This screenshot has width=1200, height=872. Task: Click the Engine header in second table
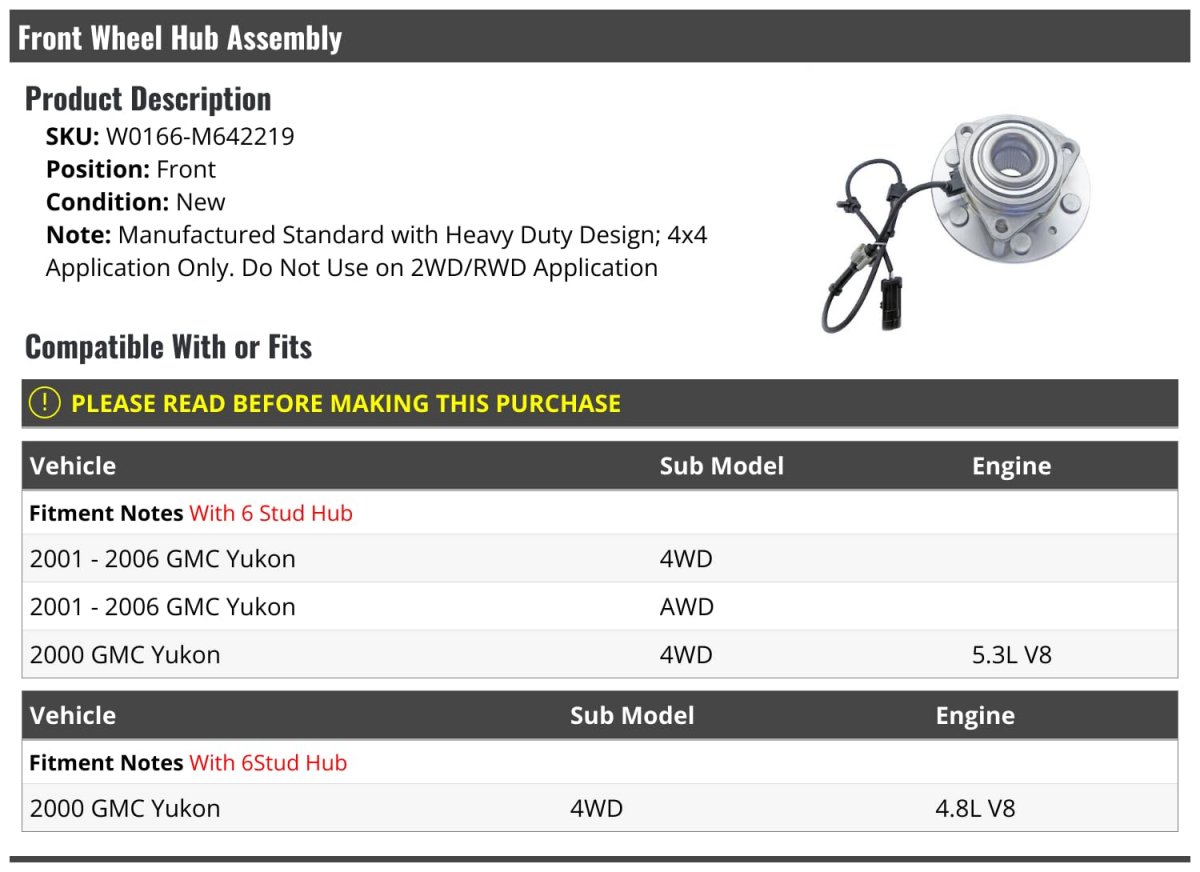coord(975,716)
